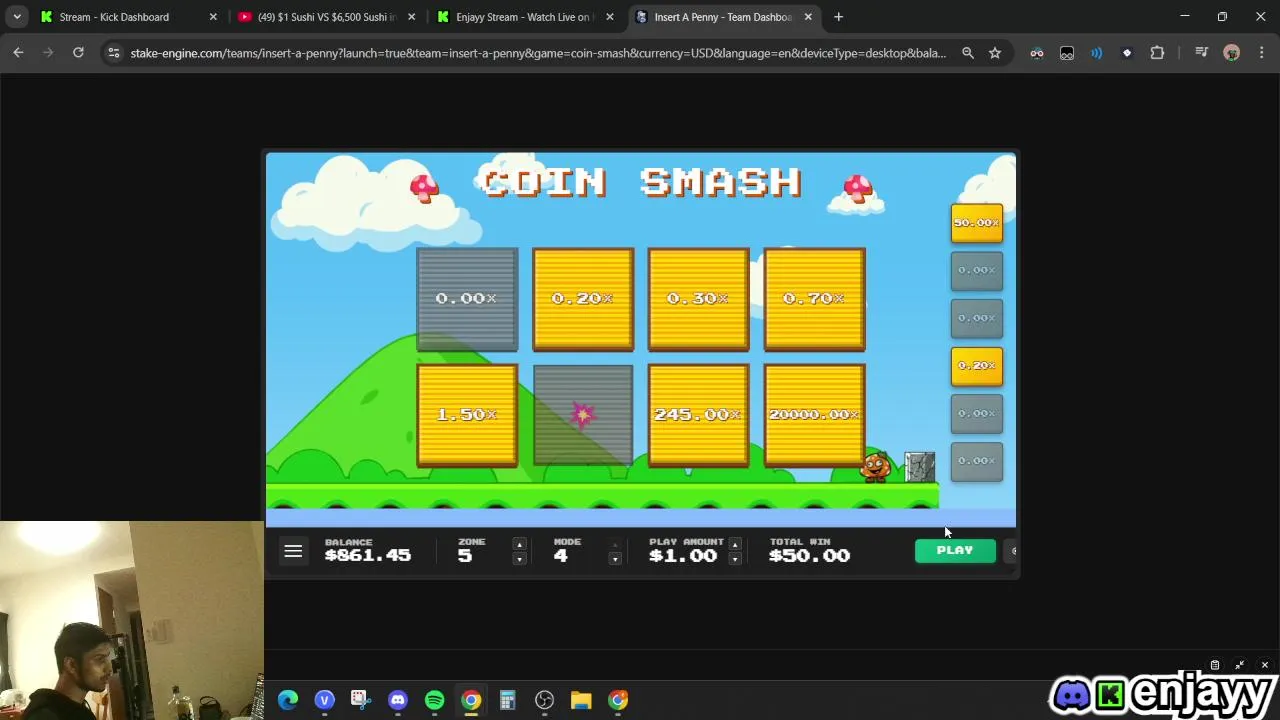Close the Stream - Kick Dashboard tab
This screenshot has height=720, width=1280.
pos(213,17)
